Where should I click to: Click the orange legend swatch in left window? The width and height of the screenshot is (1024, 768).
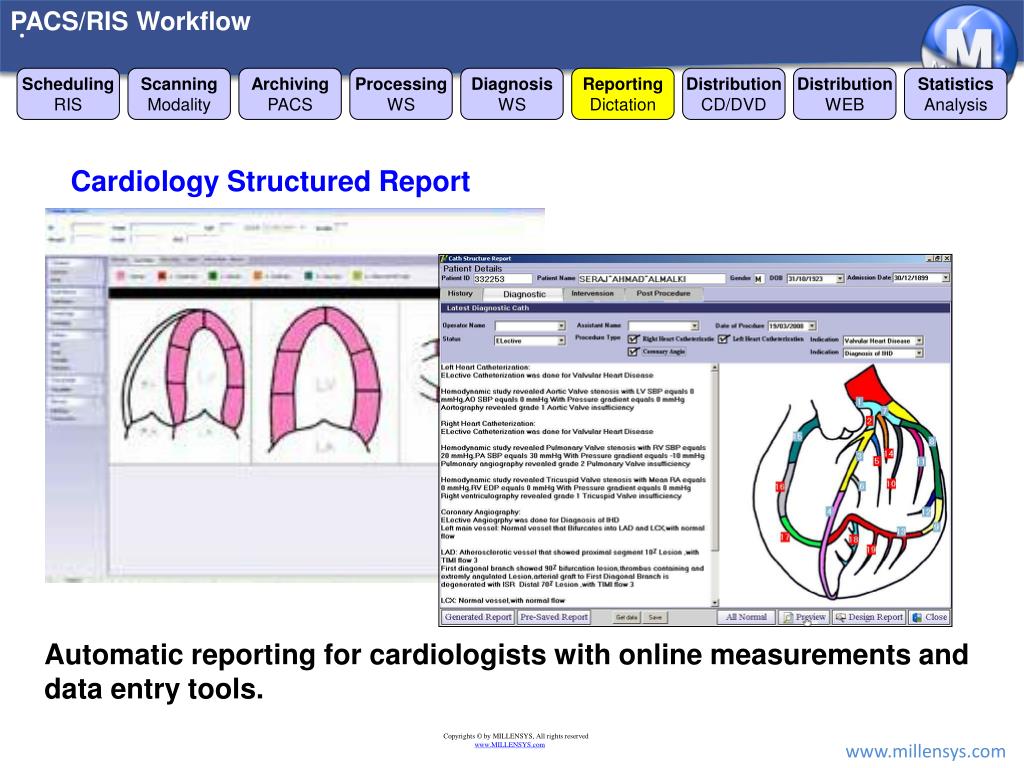click(258, 276)
